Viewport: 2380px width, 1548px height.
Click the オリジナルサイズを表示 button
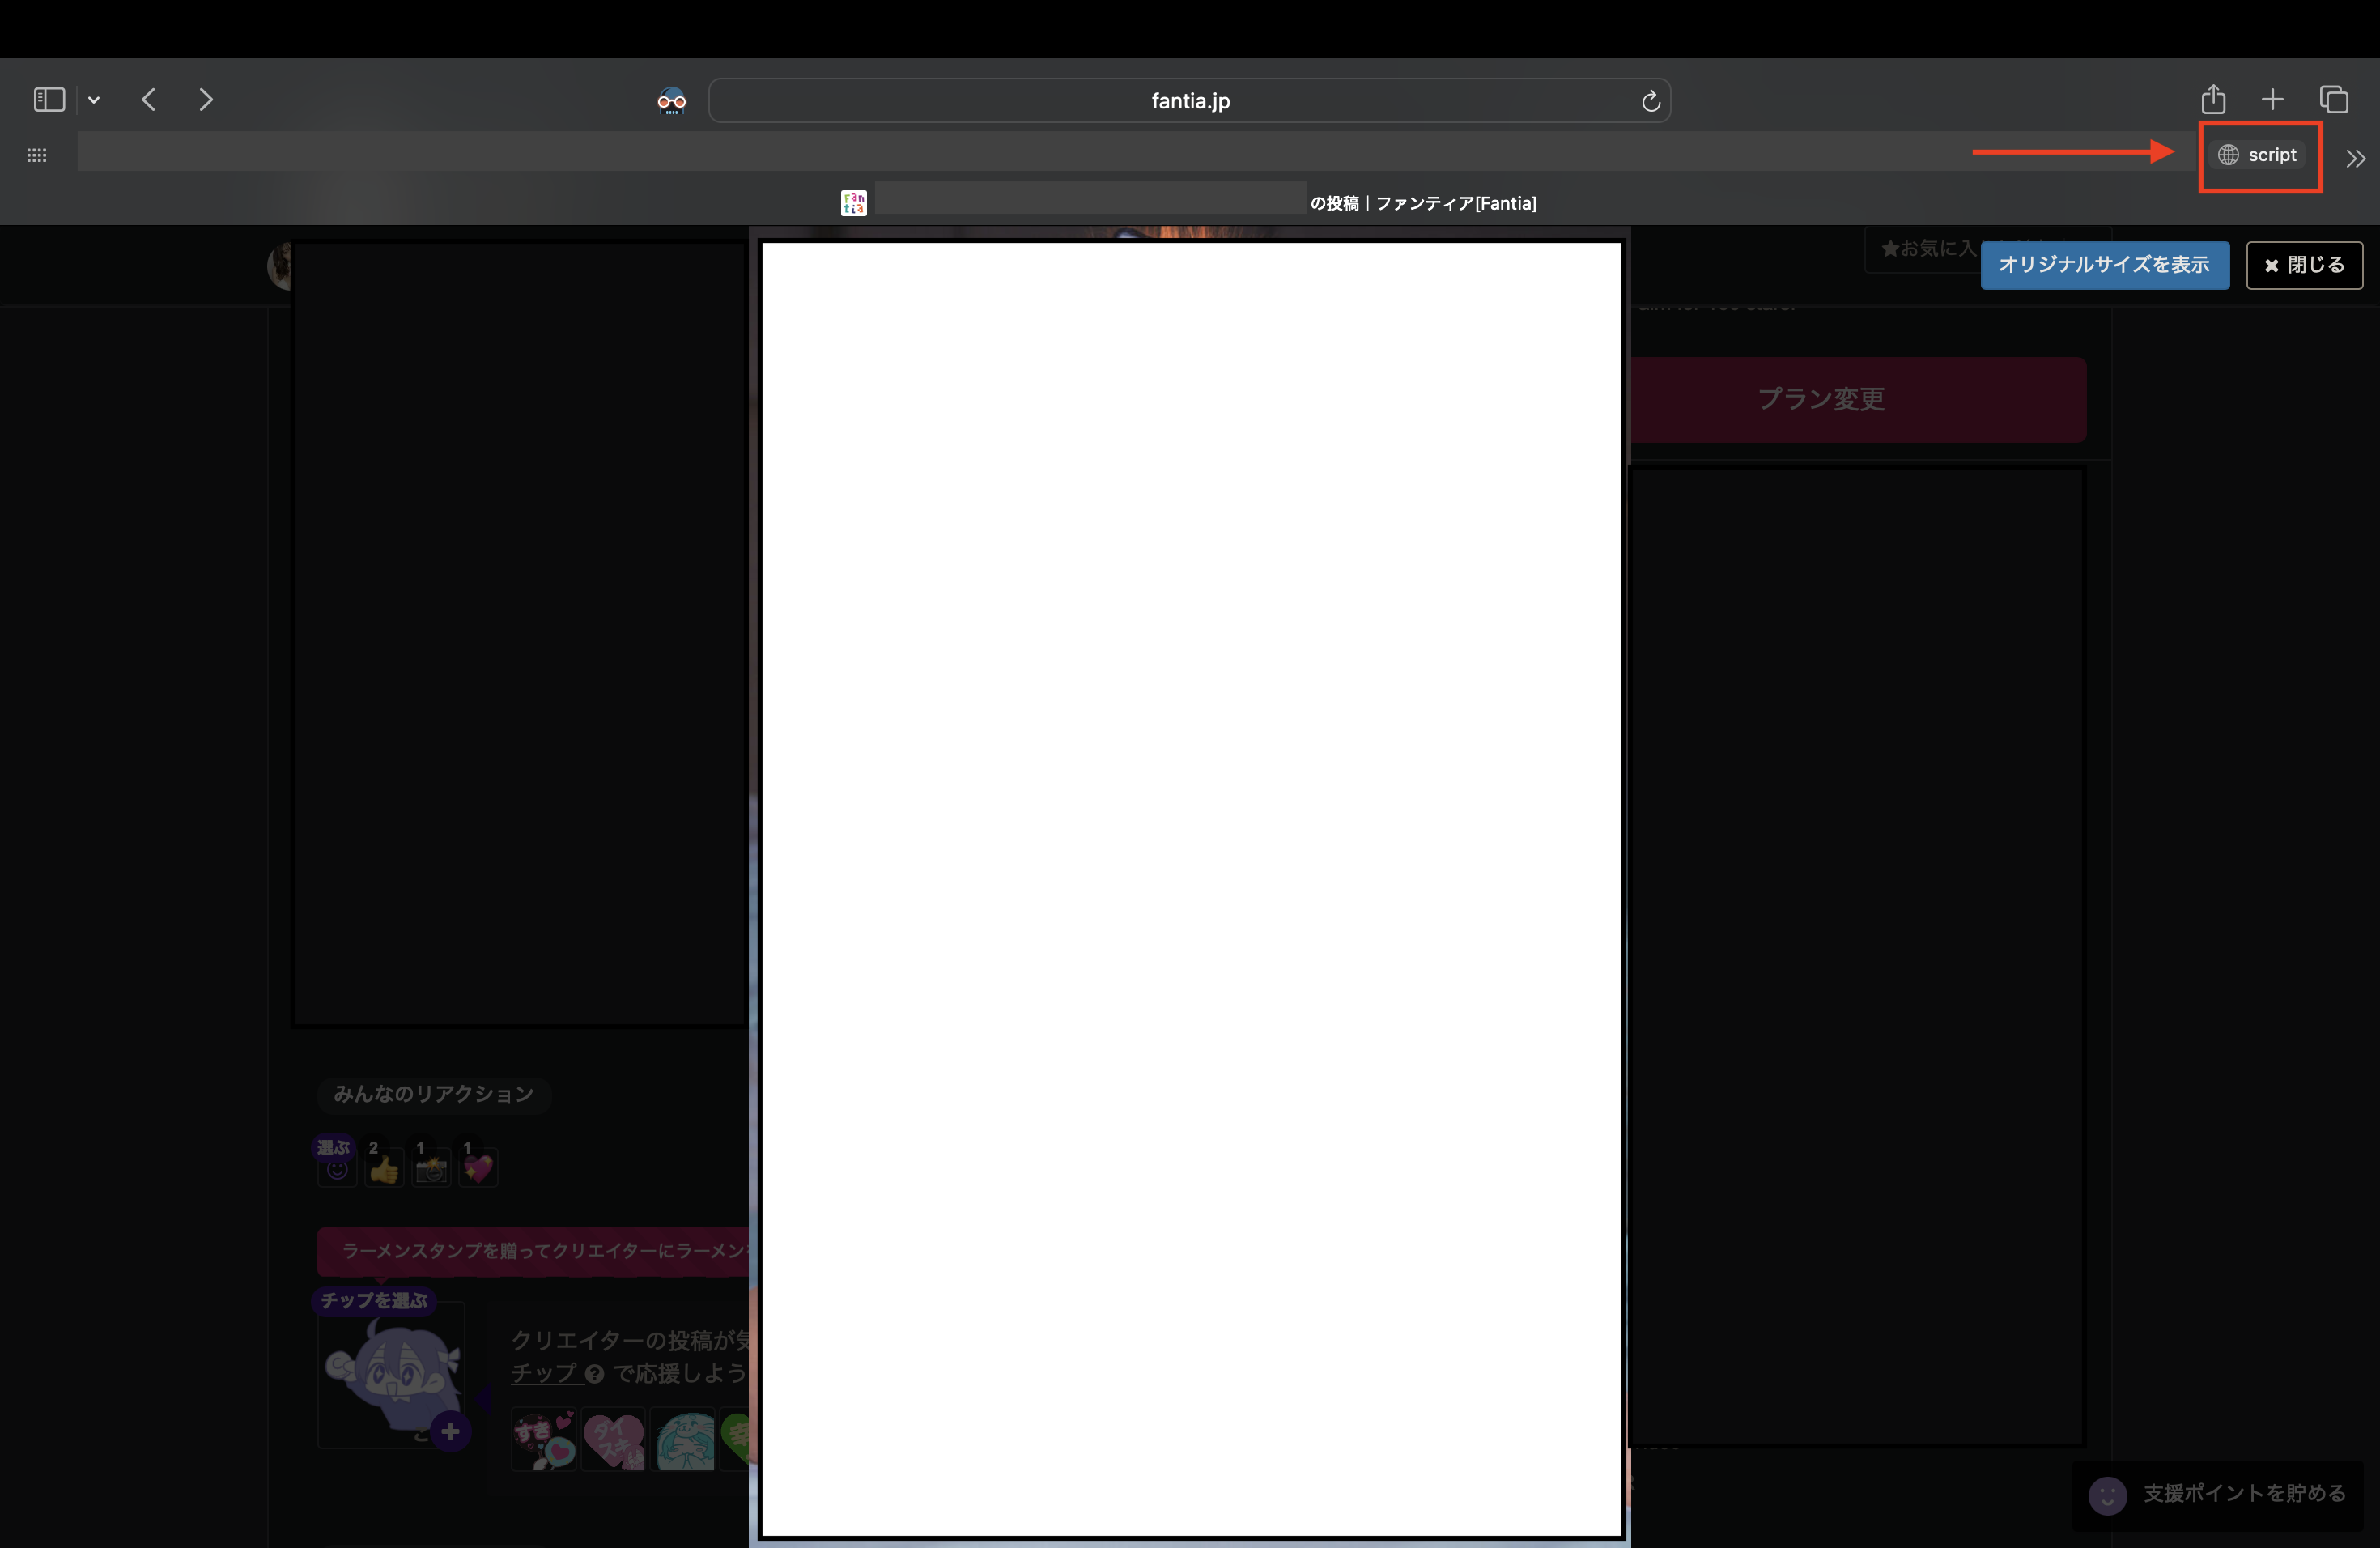[x=2104, y=265]
